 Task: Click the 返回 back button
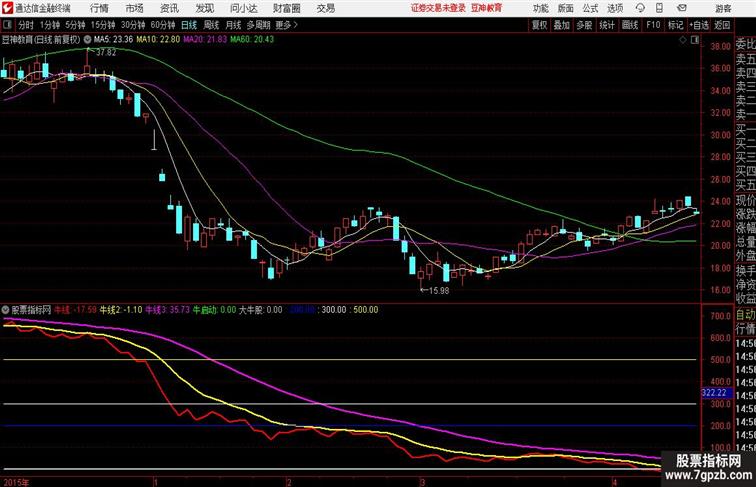pos(722,25)
